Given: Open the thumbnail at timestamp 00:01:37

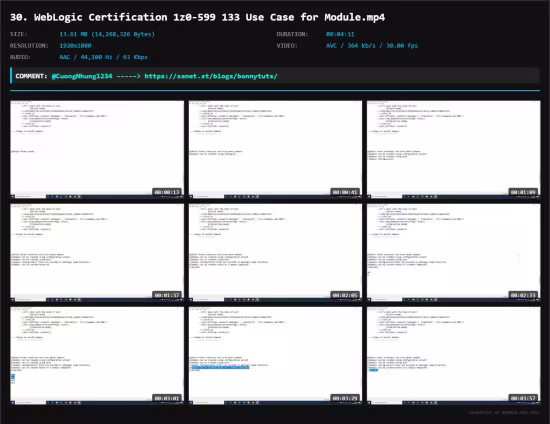Looking at the screenshot, I should [x=97, y=253].
